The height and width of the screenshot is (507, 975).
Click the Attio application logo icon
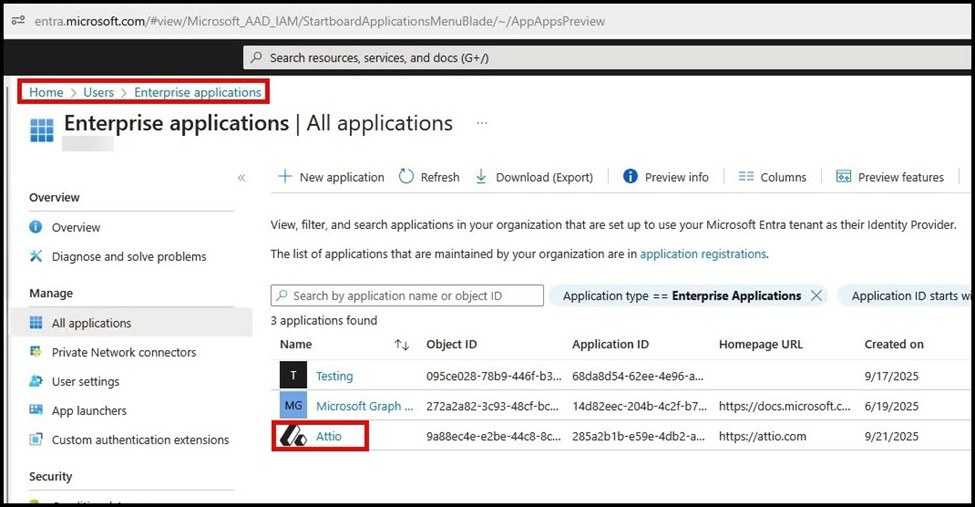(x=293, y=435)
